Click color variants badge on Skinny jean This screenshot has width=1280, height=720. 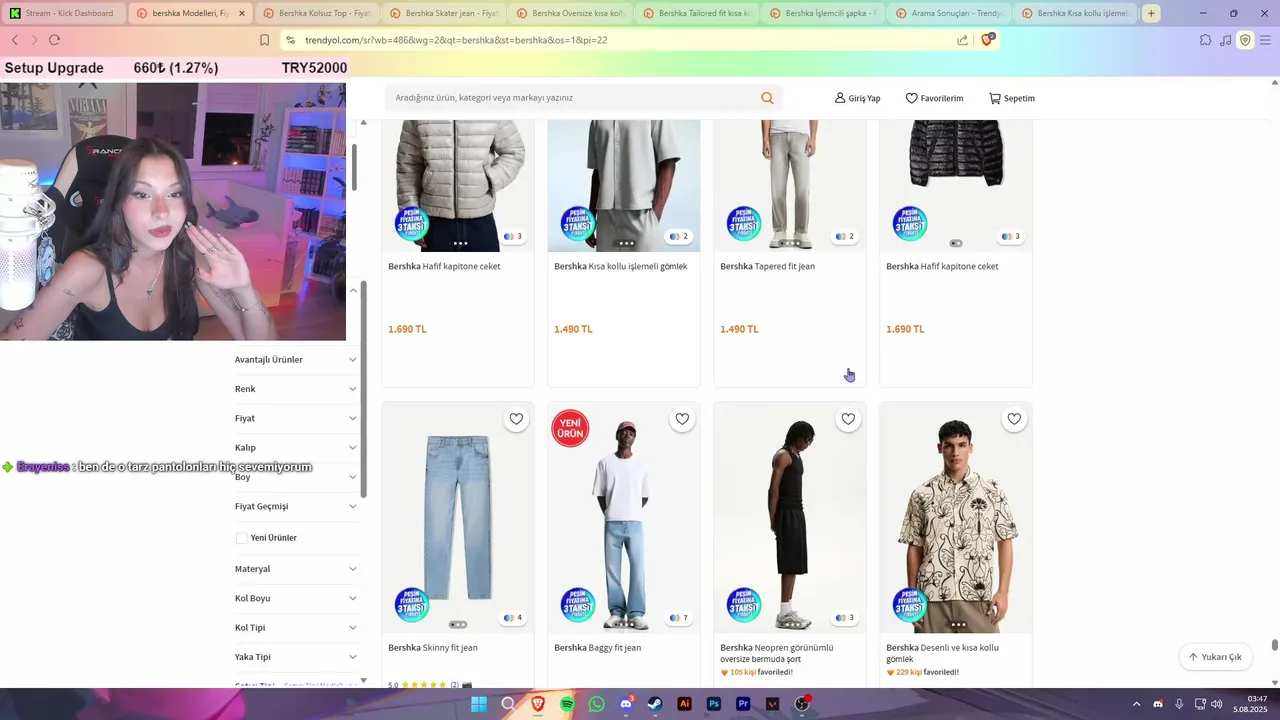[x=513, y=618]
